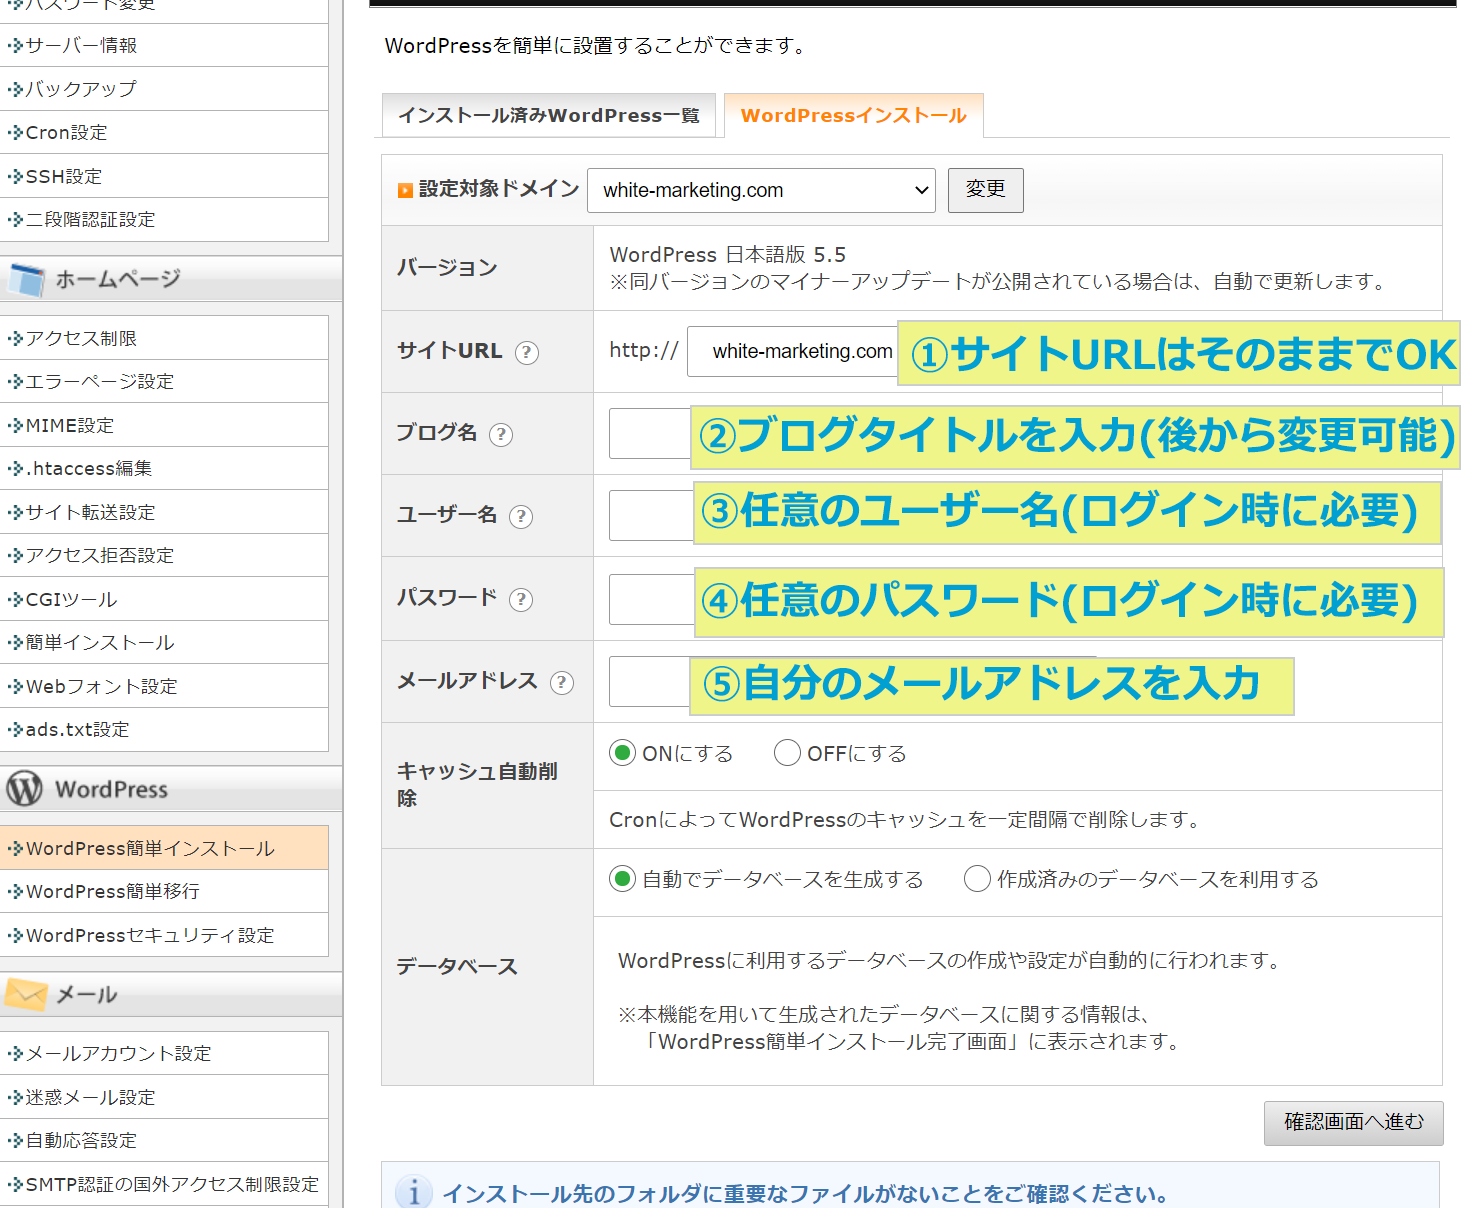1475x1208 pixels.
Task: Click the 'WordPress 日本語版 5.5' version text
Action: [728, 255]
